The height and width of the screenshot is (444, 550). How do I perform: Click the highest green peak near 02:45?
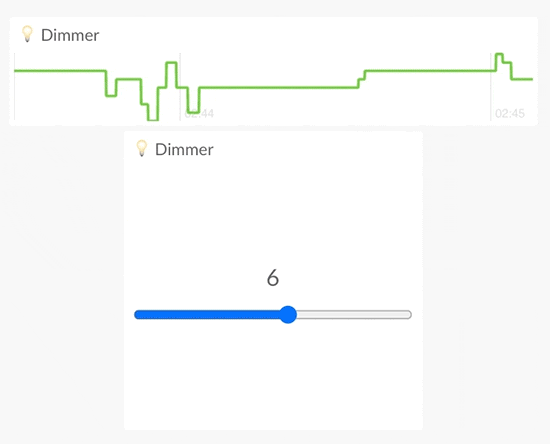[x=499, y=54]
